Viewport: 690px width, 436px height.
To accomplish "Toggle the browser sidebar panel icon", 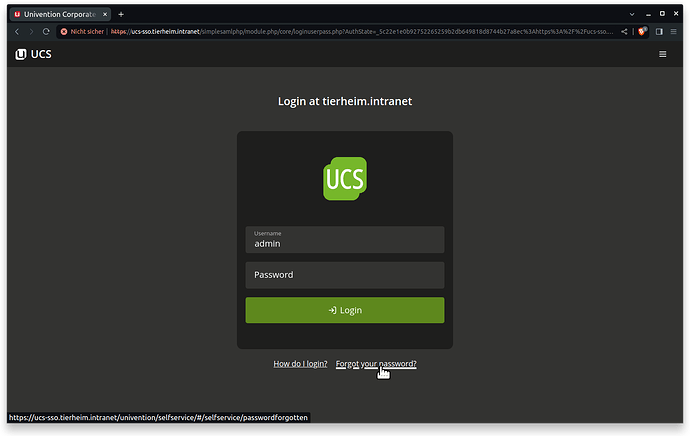I will tap(659, 32).
